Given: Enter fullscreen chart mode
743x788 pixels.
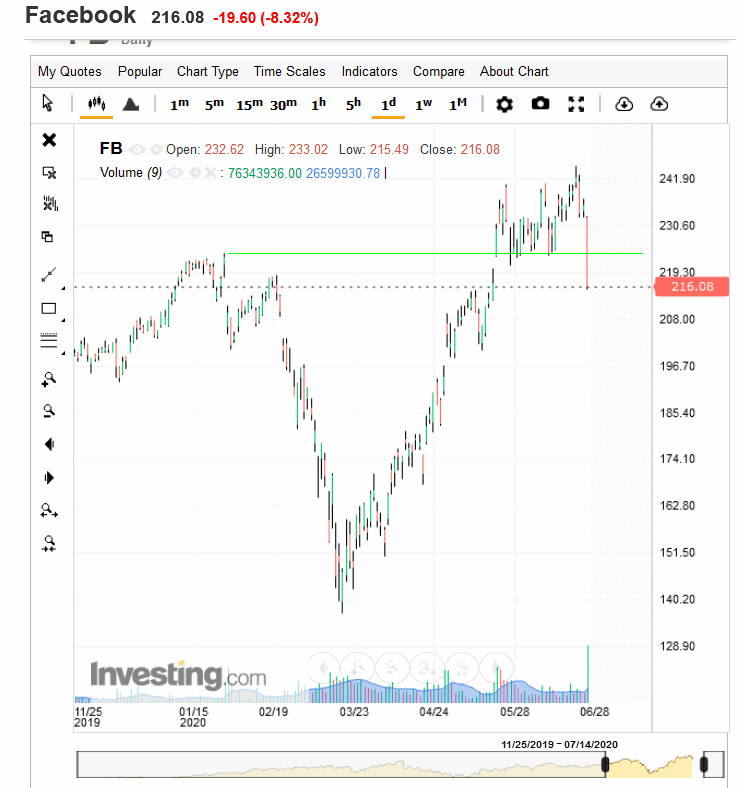Looking at the screenshot, I should (576, 105).
